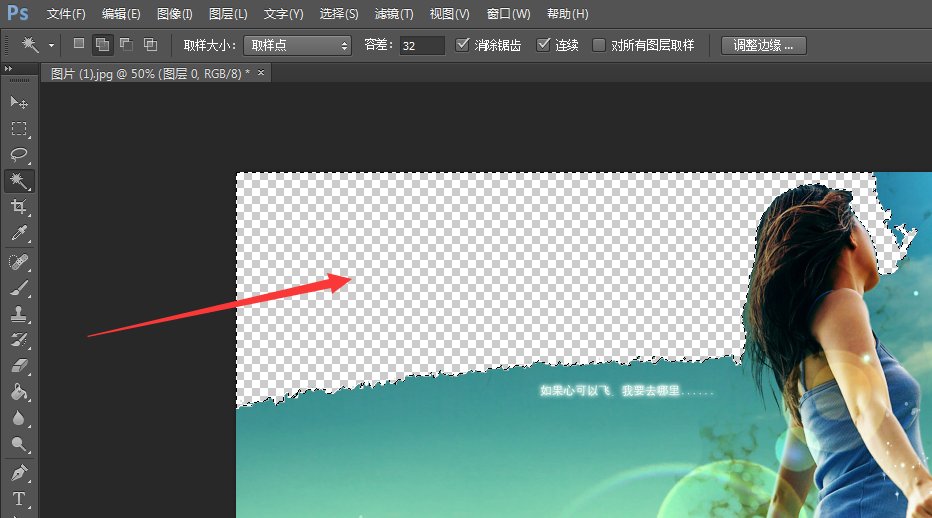The width and height of the screenshot is (932, 518).
Task: Select the Blur tool
Action: click(x=19, y=418)
